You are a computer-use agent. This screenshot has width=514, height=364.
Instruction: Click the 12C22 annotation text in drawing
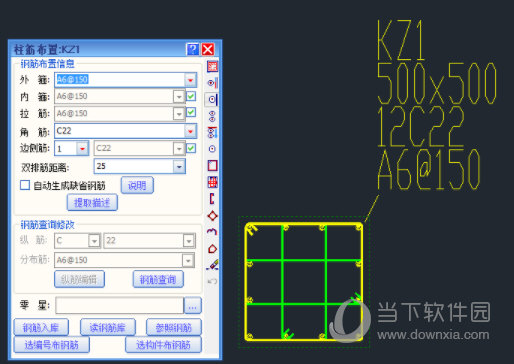[x=421, y=126]
